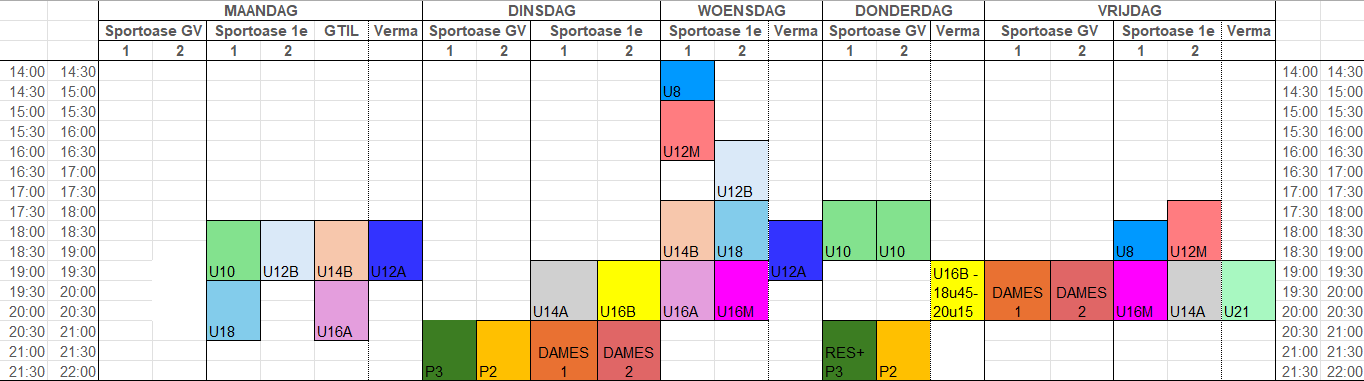
Task: Select the green U10 cell on Monday
Action: tap(233, 251)
